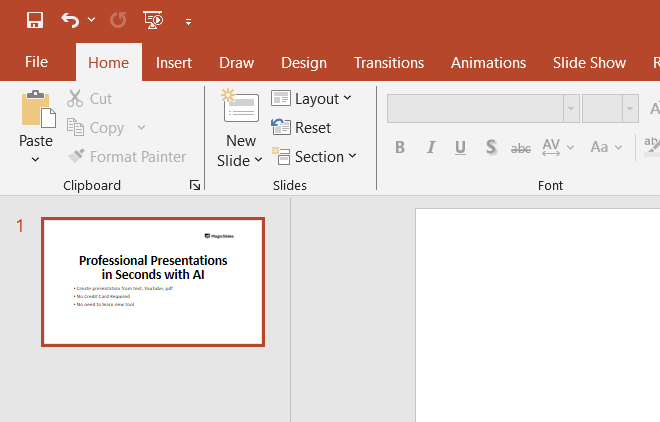Screen dimensions: 660x422
Task: Open the Insert ribbon tab
Action: [x=174, y=62]
